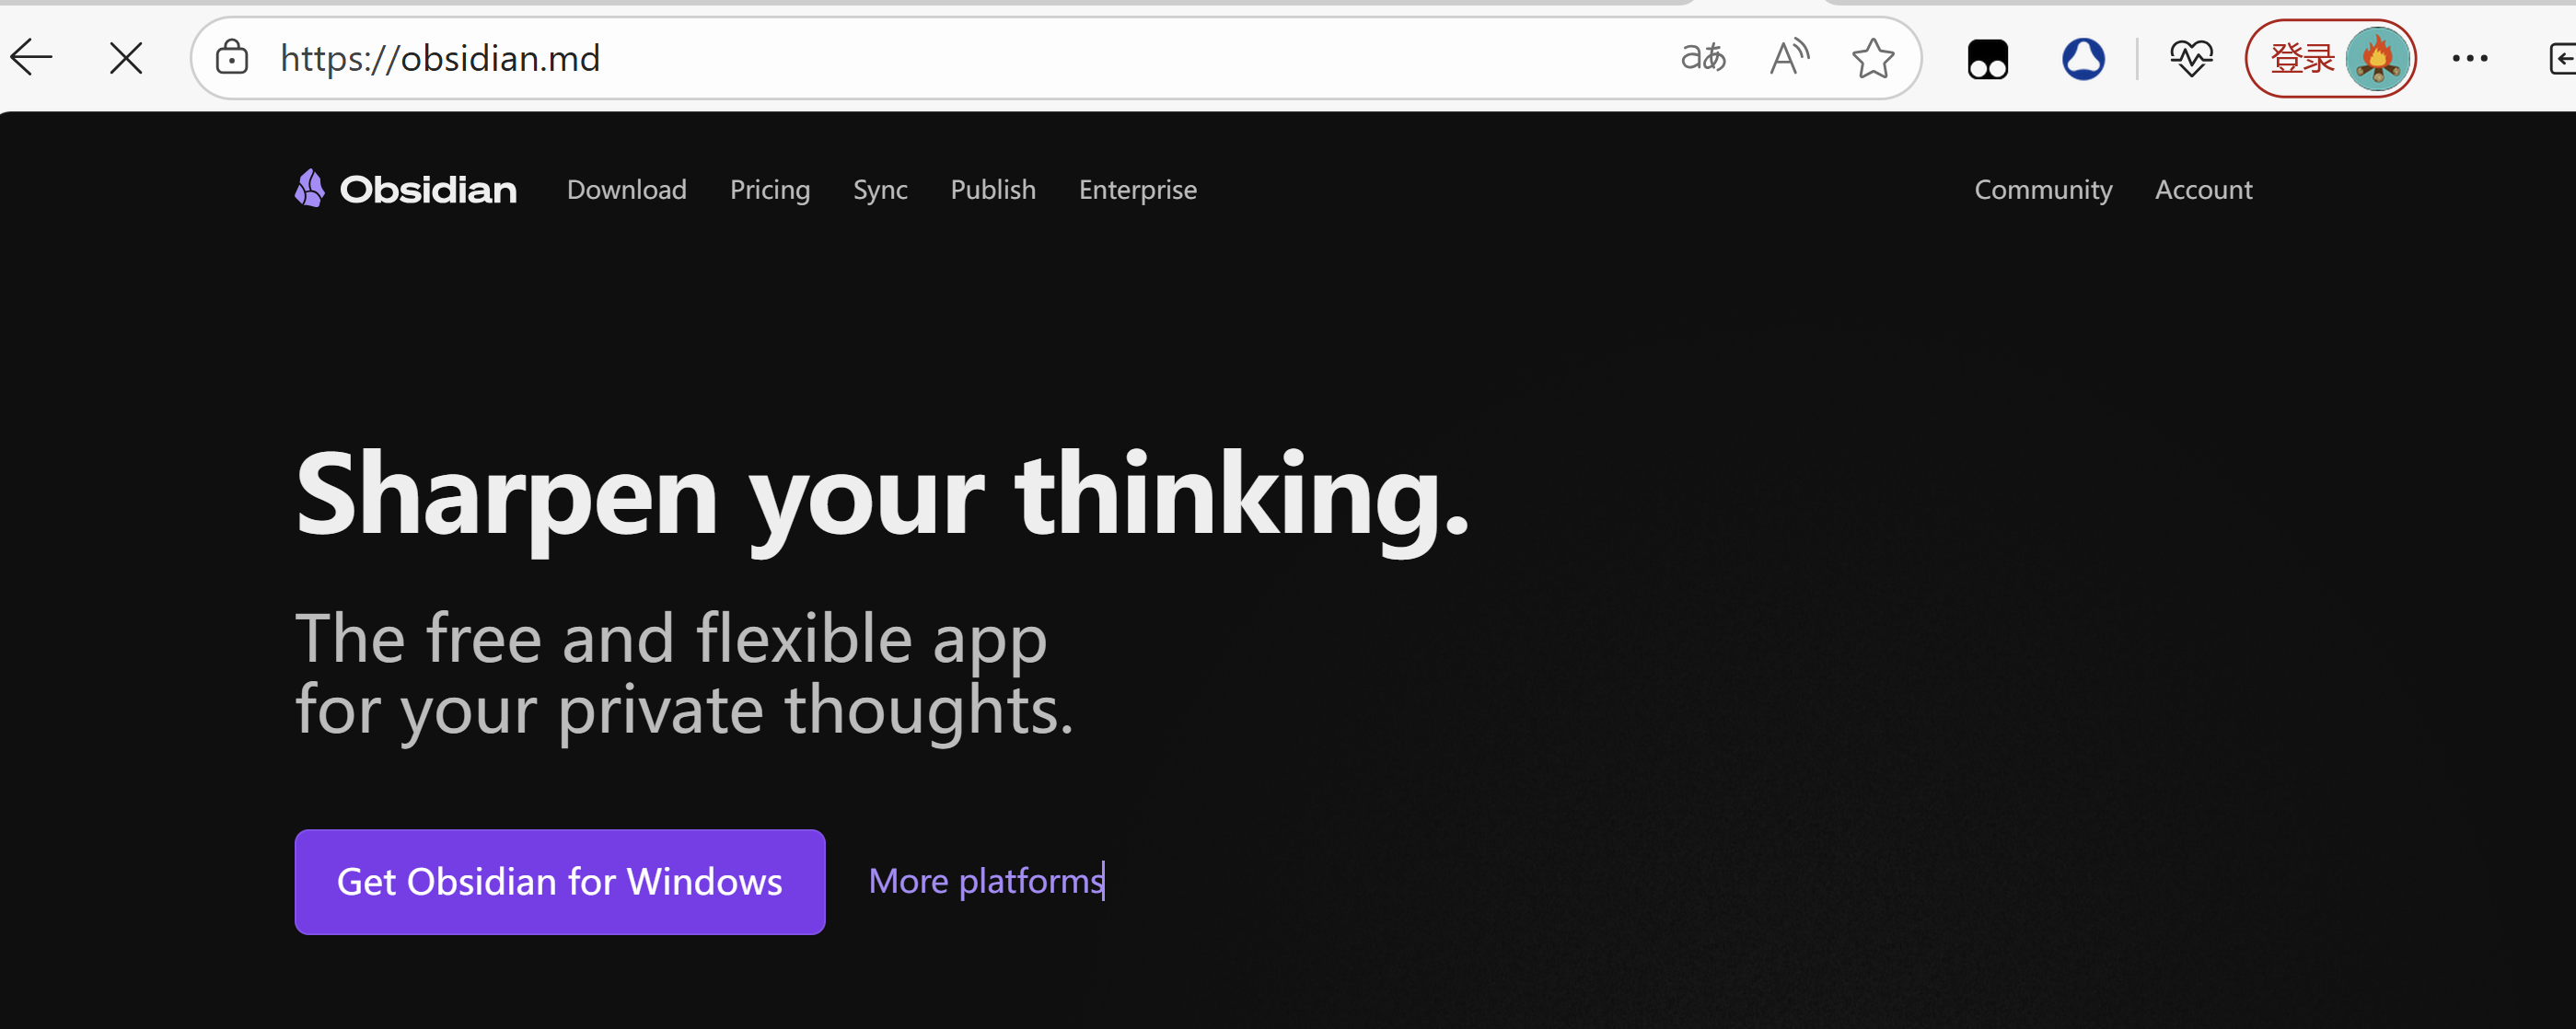Open the browser settings ellipsis menu
The height and width of the screenshot is (1029, 2576).
pos(2469,58)
